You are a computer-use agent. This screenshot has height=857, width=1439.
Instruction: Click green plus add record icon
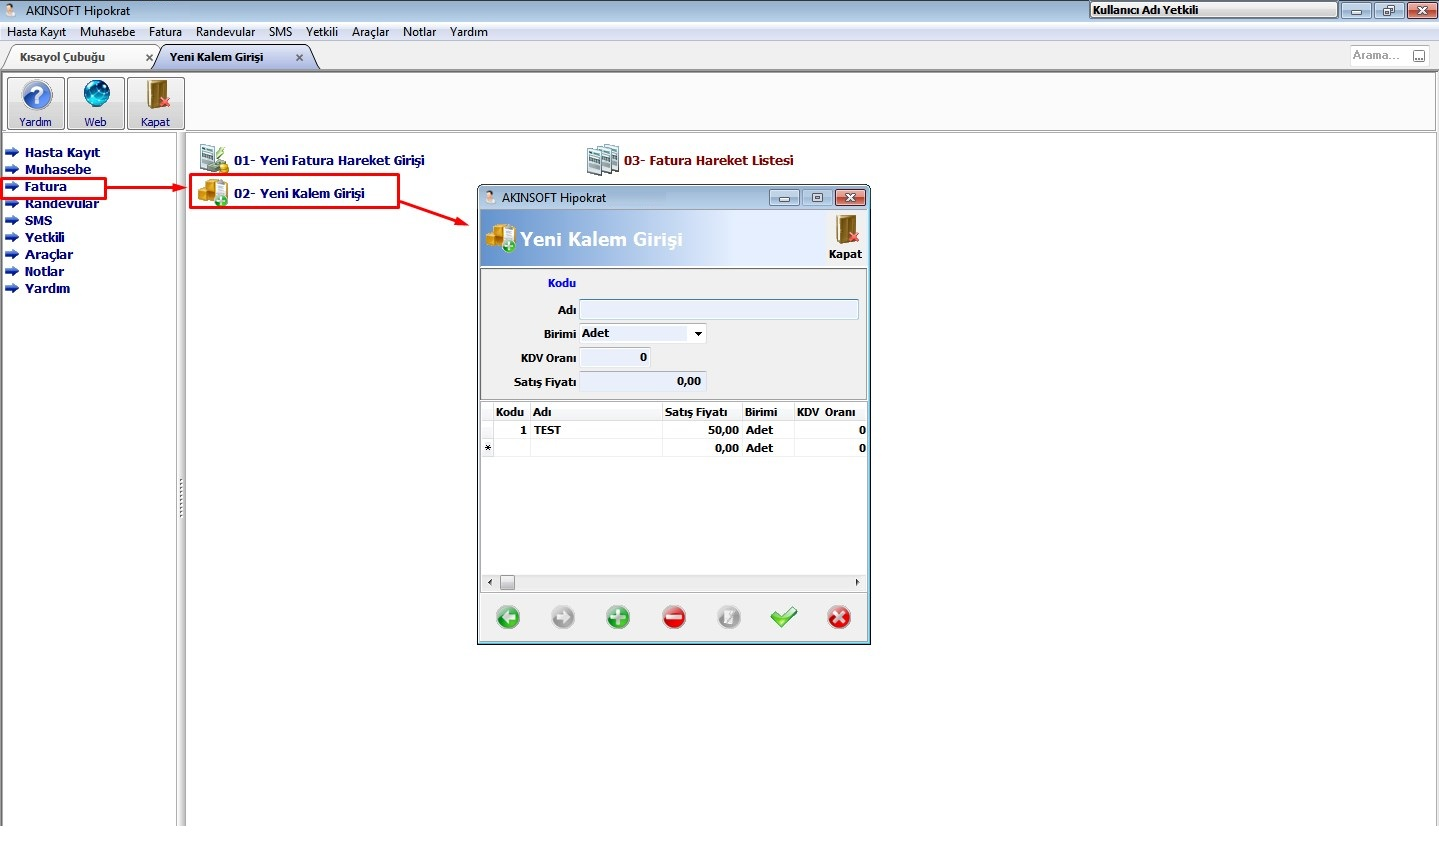coord(618,617)
